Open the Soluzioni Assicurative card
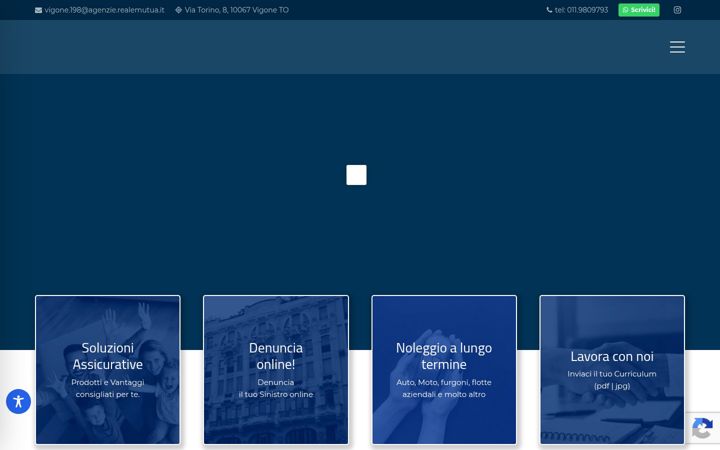 (108, 370)
